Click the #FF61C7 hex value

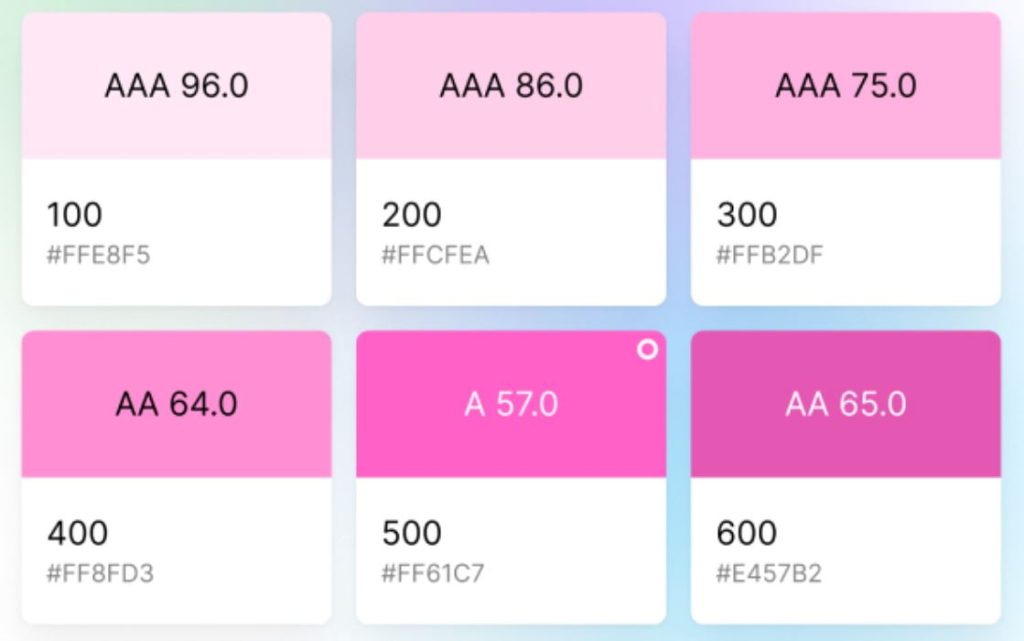pos(433,573)
